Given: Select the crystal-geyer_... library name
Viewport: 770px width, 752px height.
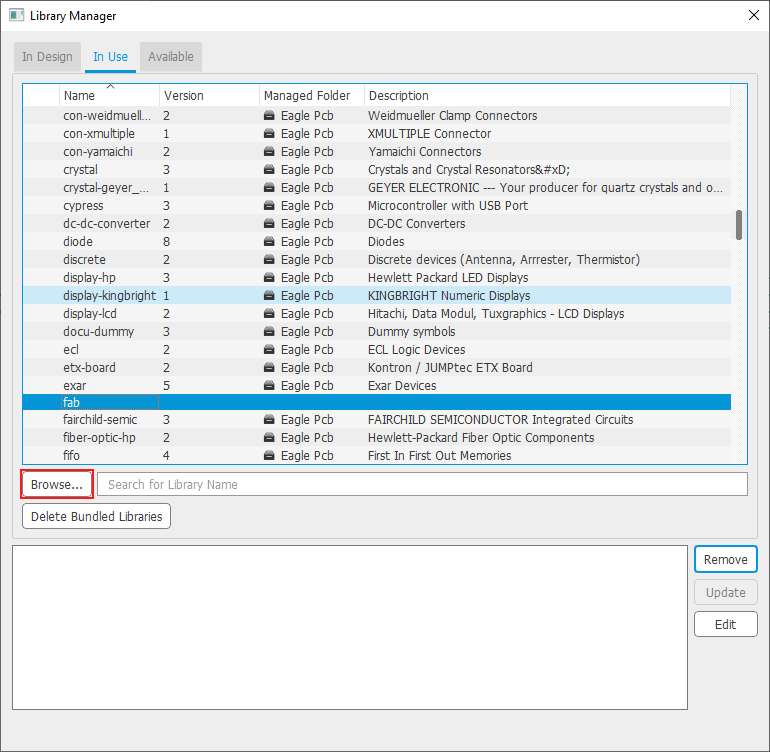Looking at the screenshot, I should [x=106, y=188].
